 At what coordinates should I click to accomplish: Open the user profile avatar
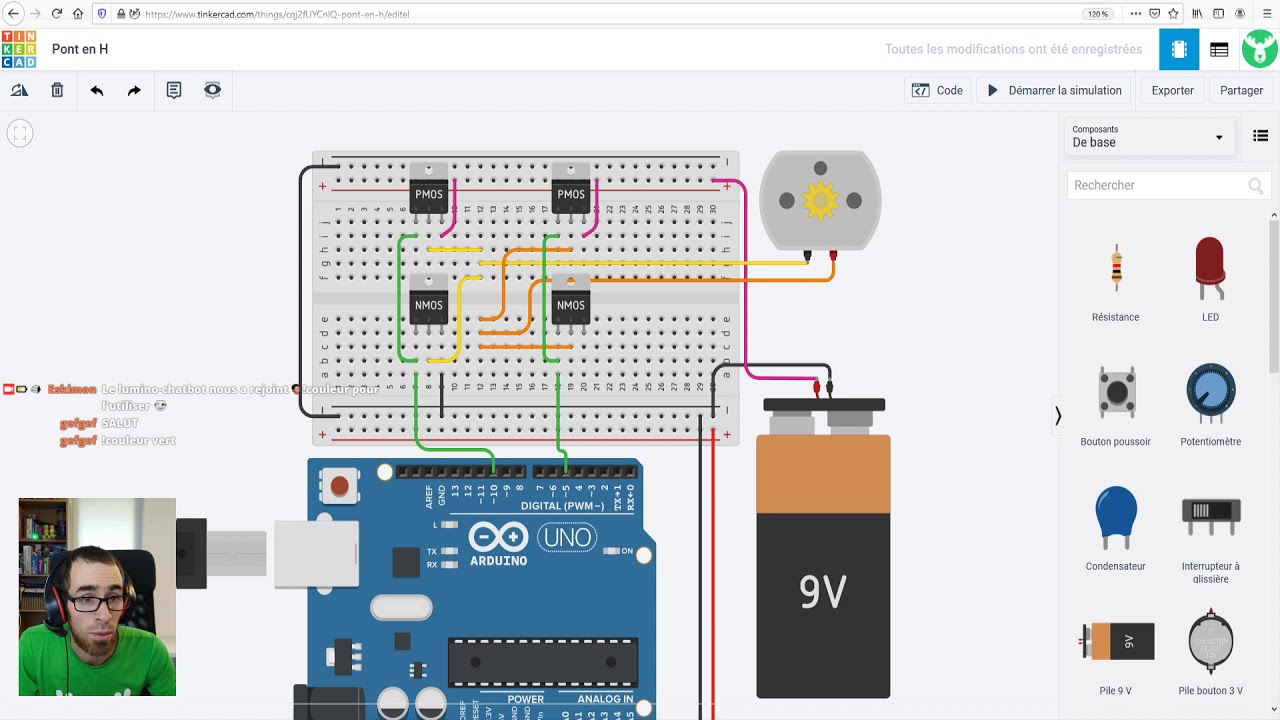coord(1260,49)
